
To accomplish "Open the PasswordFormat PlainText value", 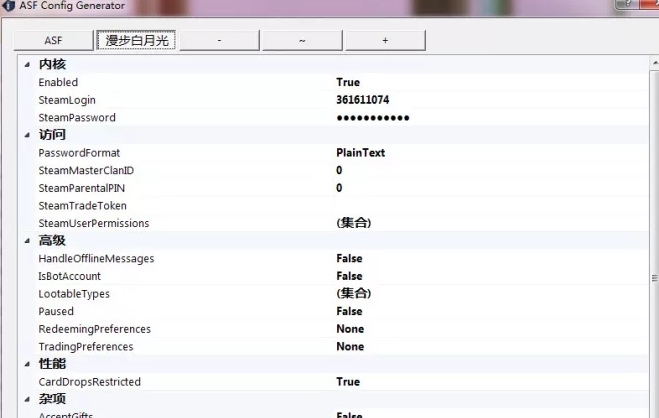I will point(361,153).
